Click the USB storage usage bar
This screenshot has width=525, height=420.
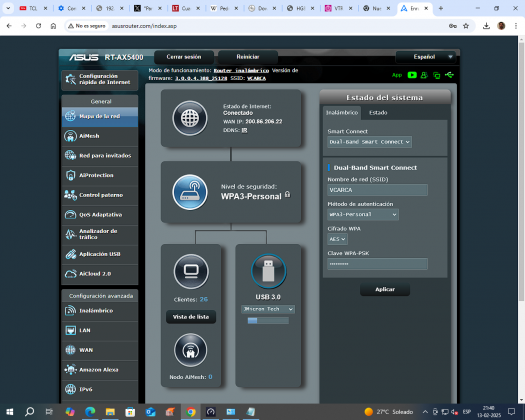pyautogui.click(x=268, y=321)
